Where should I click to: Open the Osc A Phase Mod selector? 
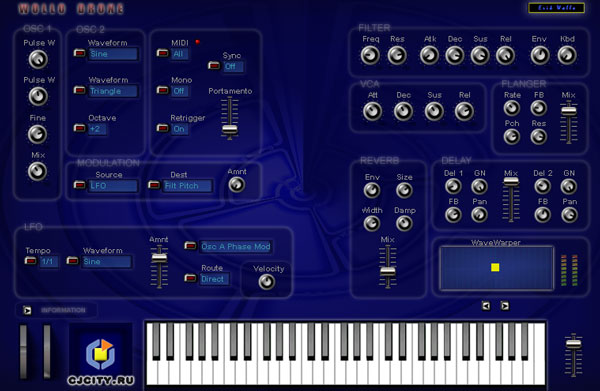click(235, 247)
